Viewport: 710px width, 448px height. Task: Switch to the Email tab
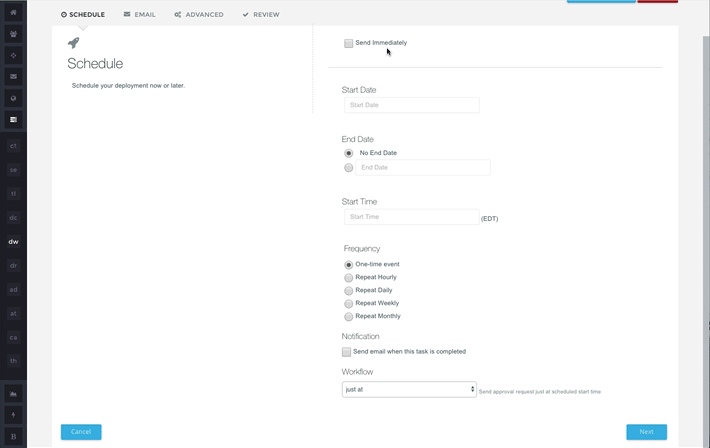(140, 15)
